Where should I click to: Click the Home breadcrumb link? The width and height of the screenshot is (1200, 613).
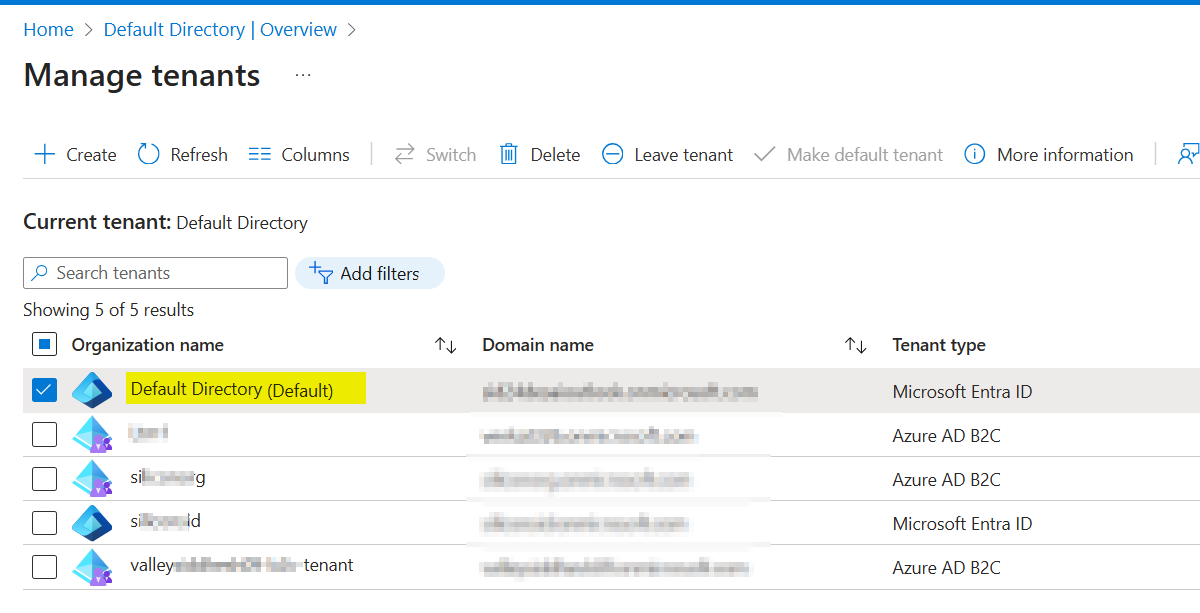click(x=48, y=30)
